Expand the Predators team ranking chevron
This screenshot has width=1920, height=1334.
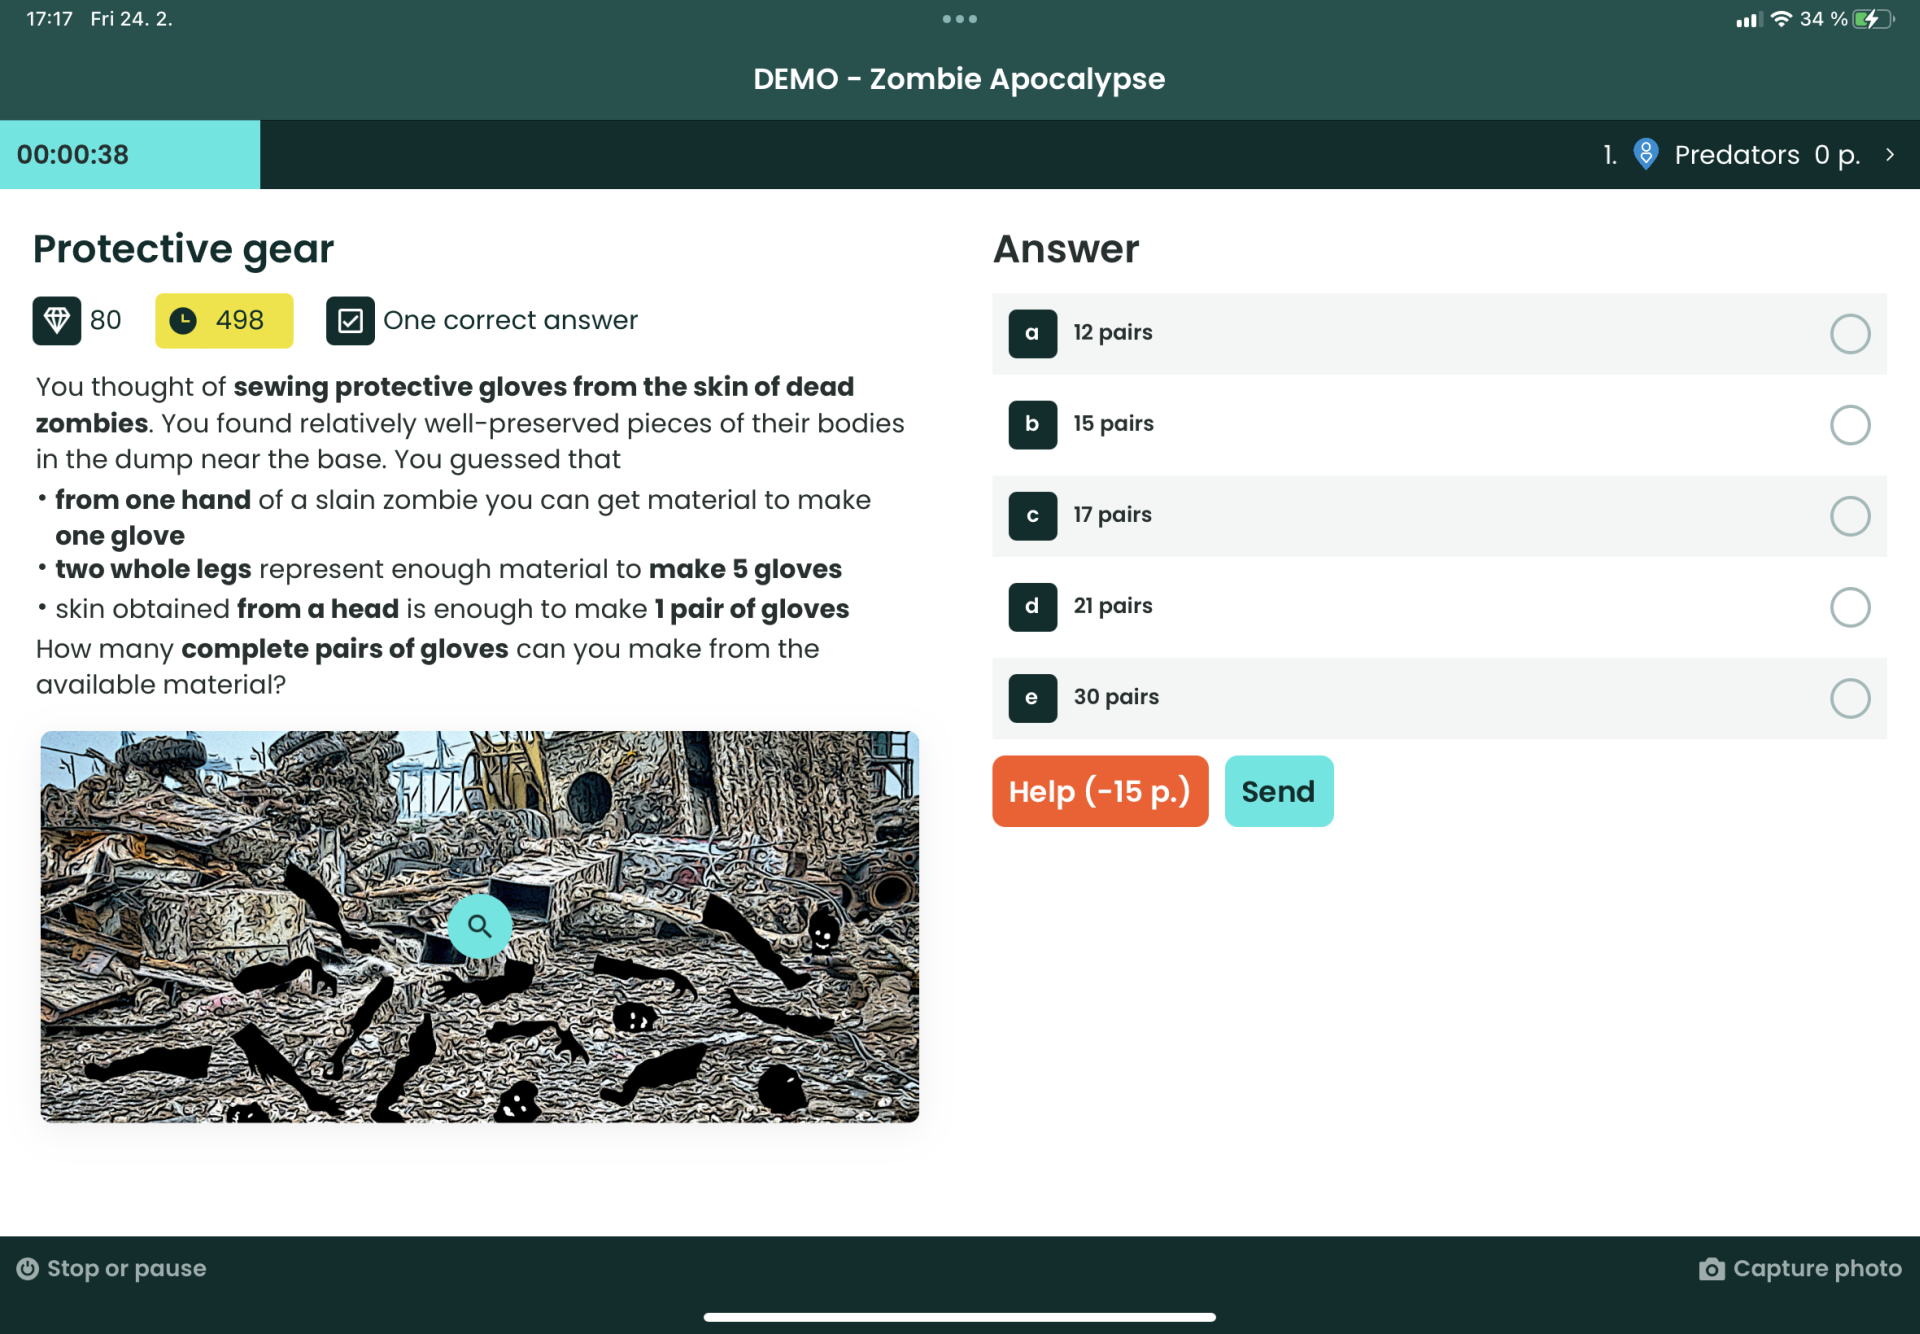pyautogui.click(x=1889, y=154)
